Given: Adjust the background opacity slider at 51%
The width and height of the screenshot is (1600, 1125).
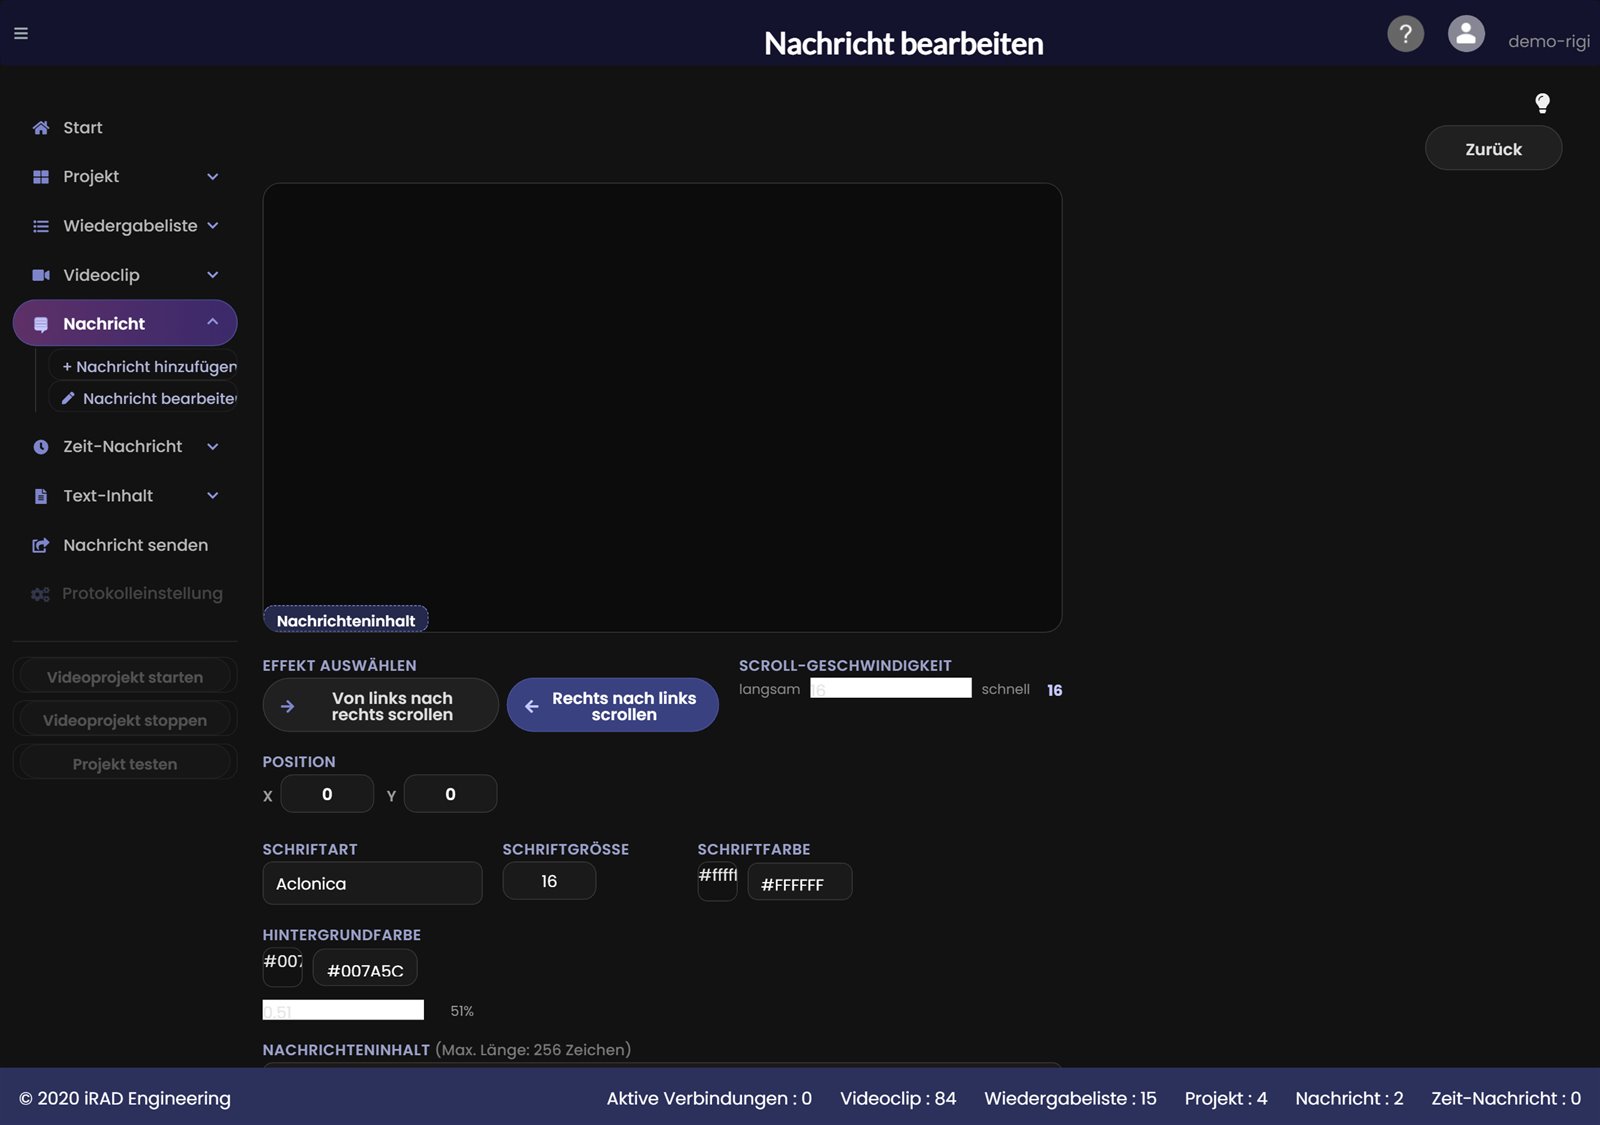Looking at the screenshot, I should [x=343, y=1011].
